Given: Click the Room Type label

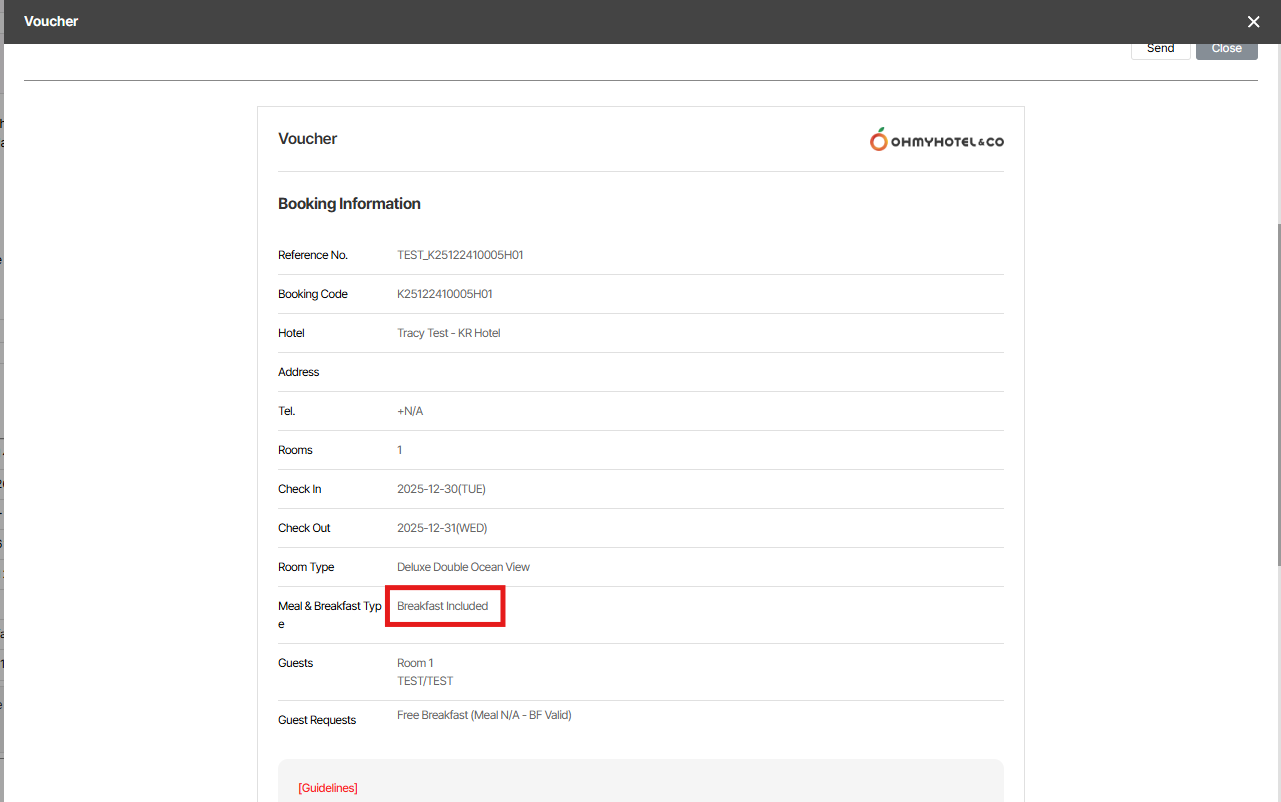Looking at the screenshot, I should click(306, 567).
